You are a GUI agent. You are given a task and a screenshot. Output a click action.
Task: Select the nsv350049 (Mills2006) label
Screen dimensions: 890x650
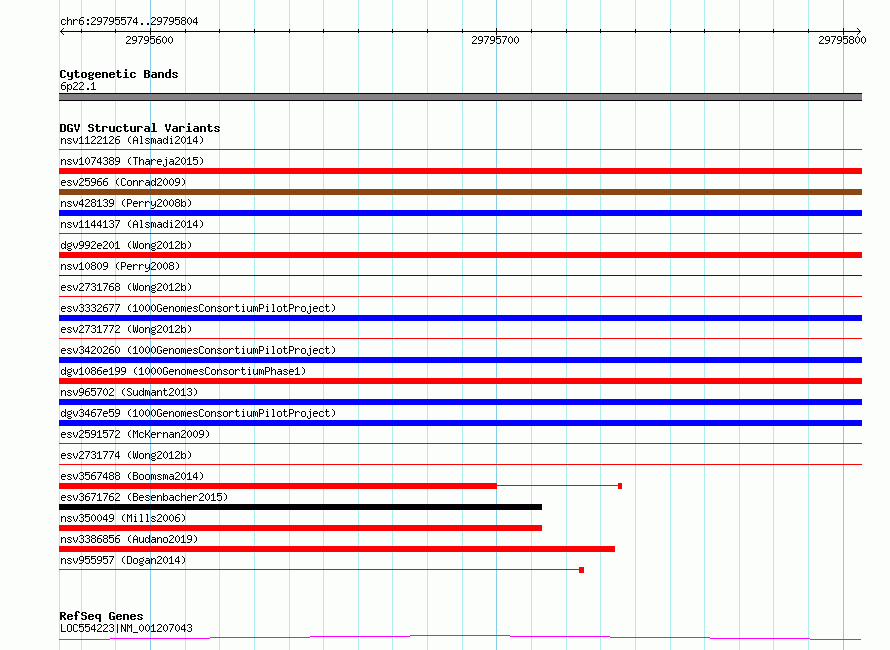click(123, 518)
